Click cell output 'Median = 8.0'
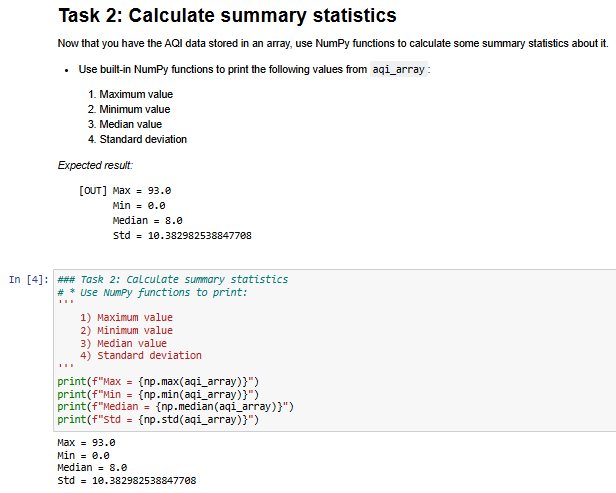The height and width of the screenshot is (493, 616). pos(92,468)
